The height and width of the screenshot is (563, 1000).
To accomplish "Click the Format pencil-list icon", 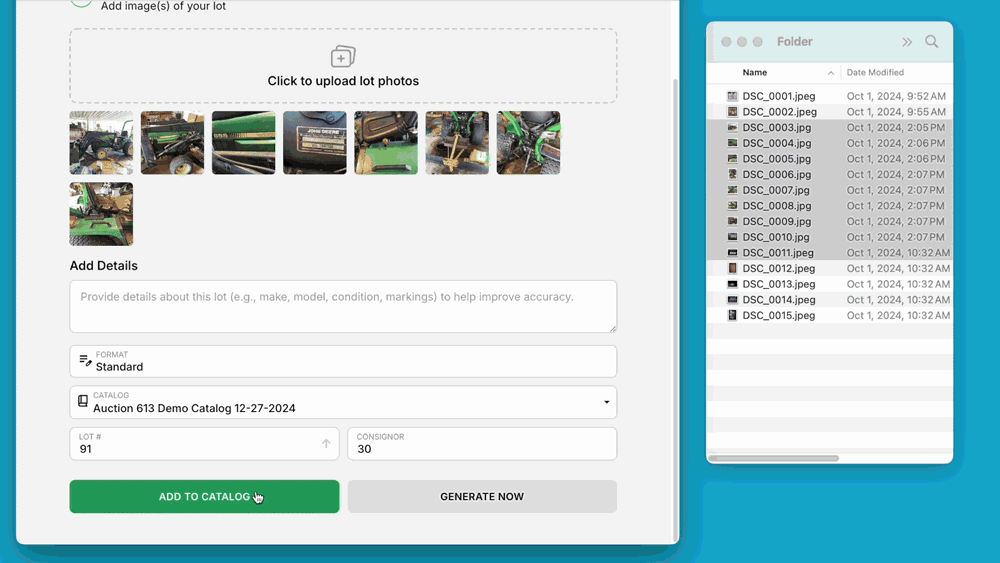I will click(85, 361).
